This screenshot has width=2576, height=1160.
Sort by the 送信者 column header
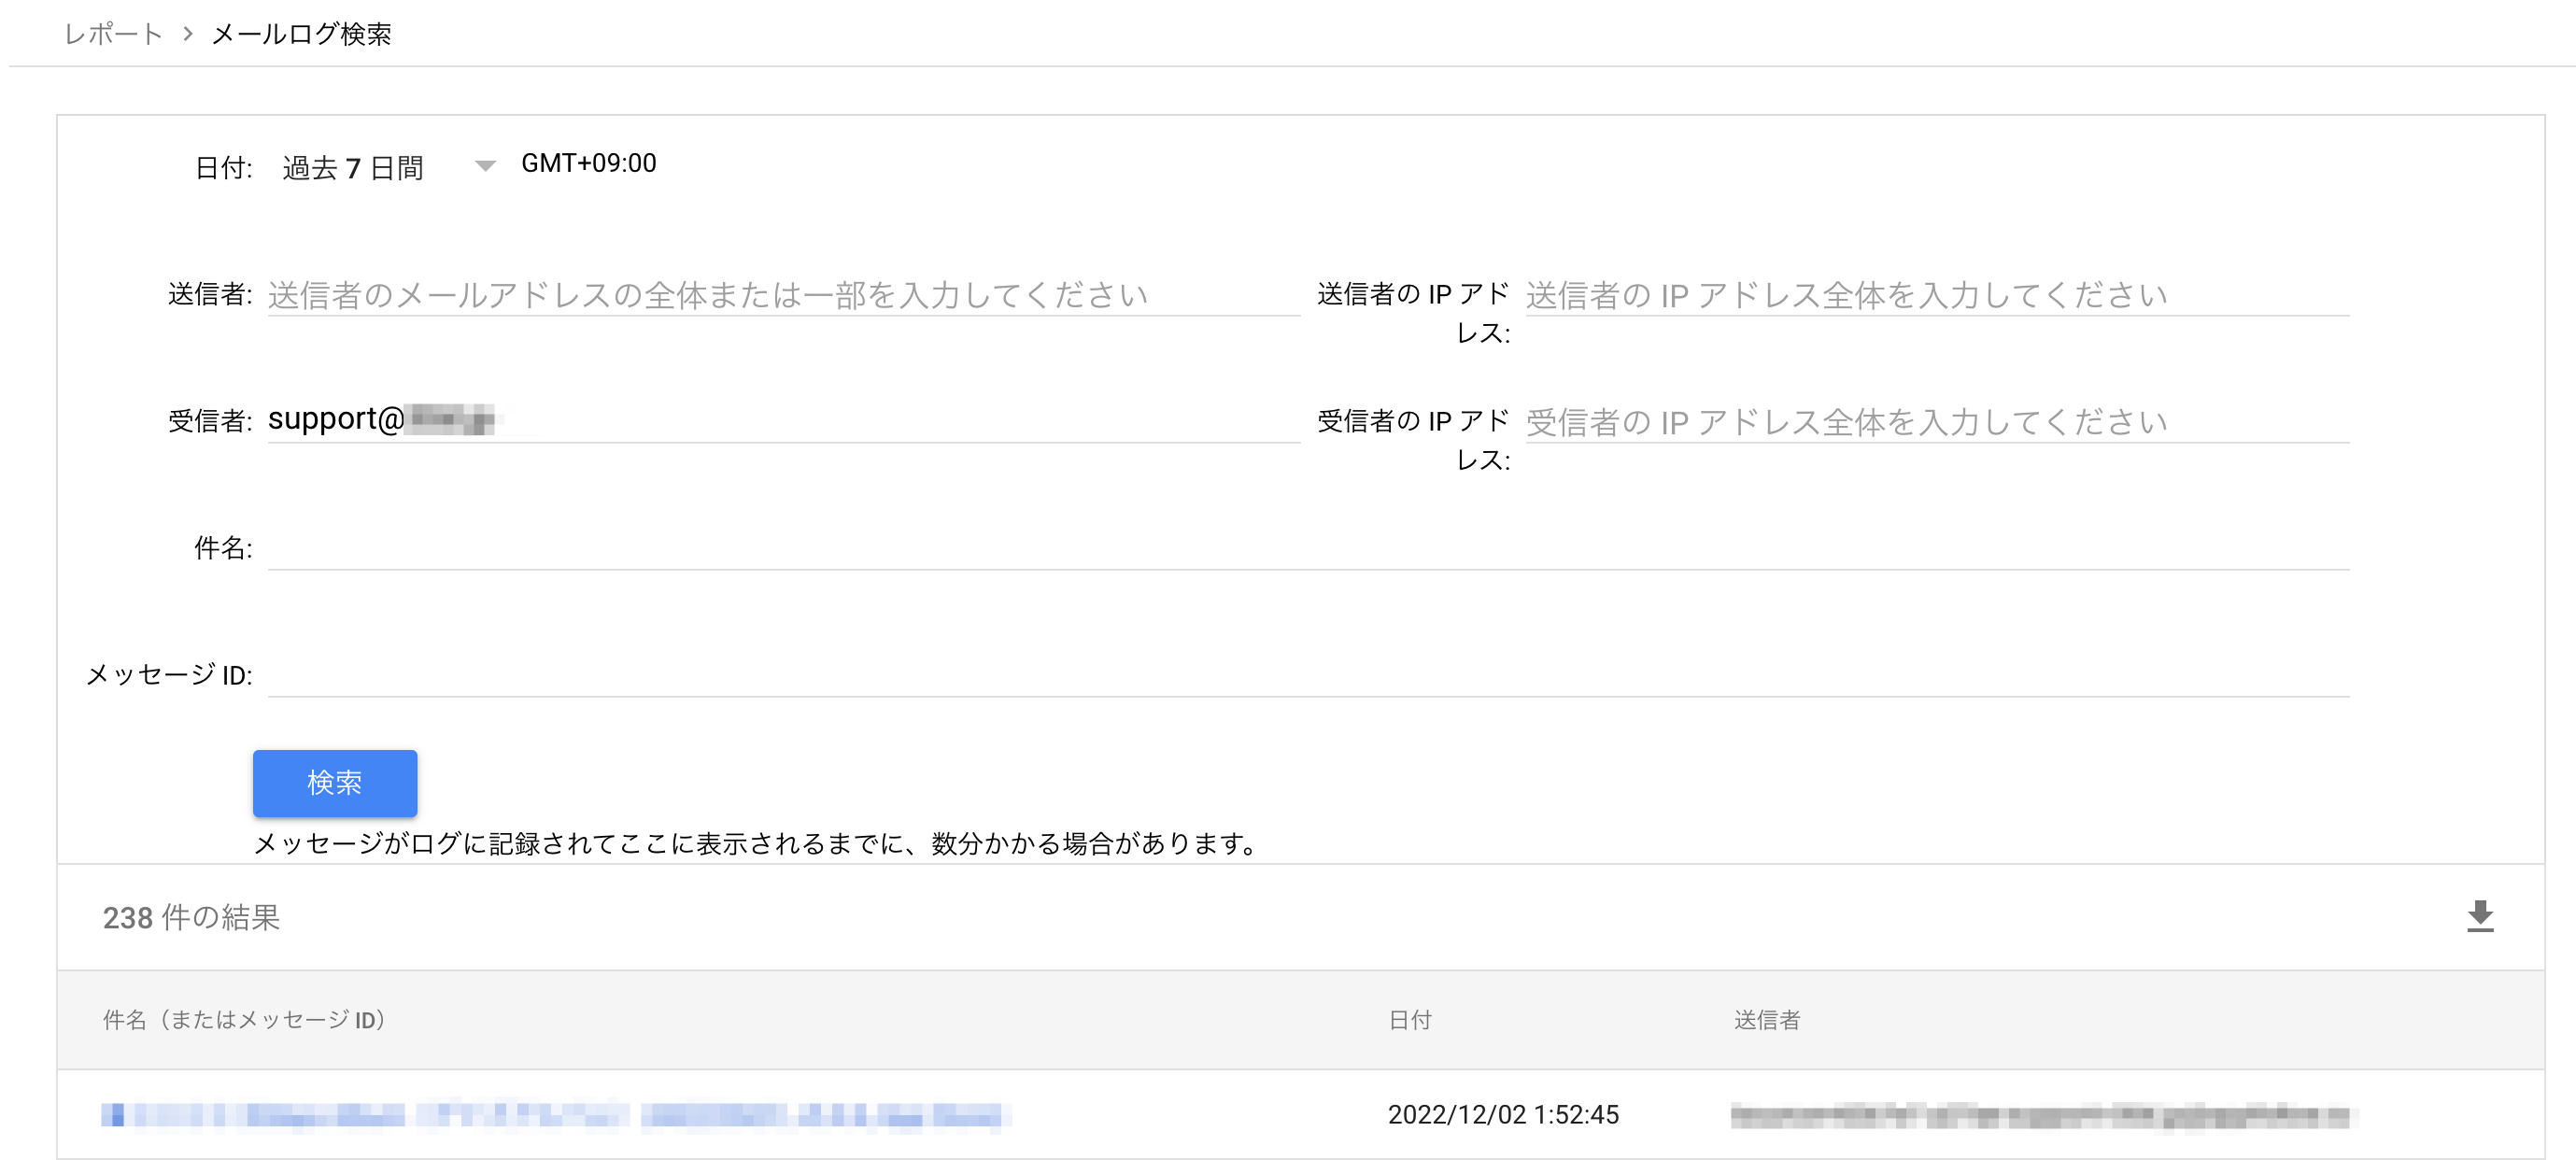pos(1766,1020)
